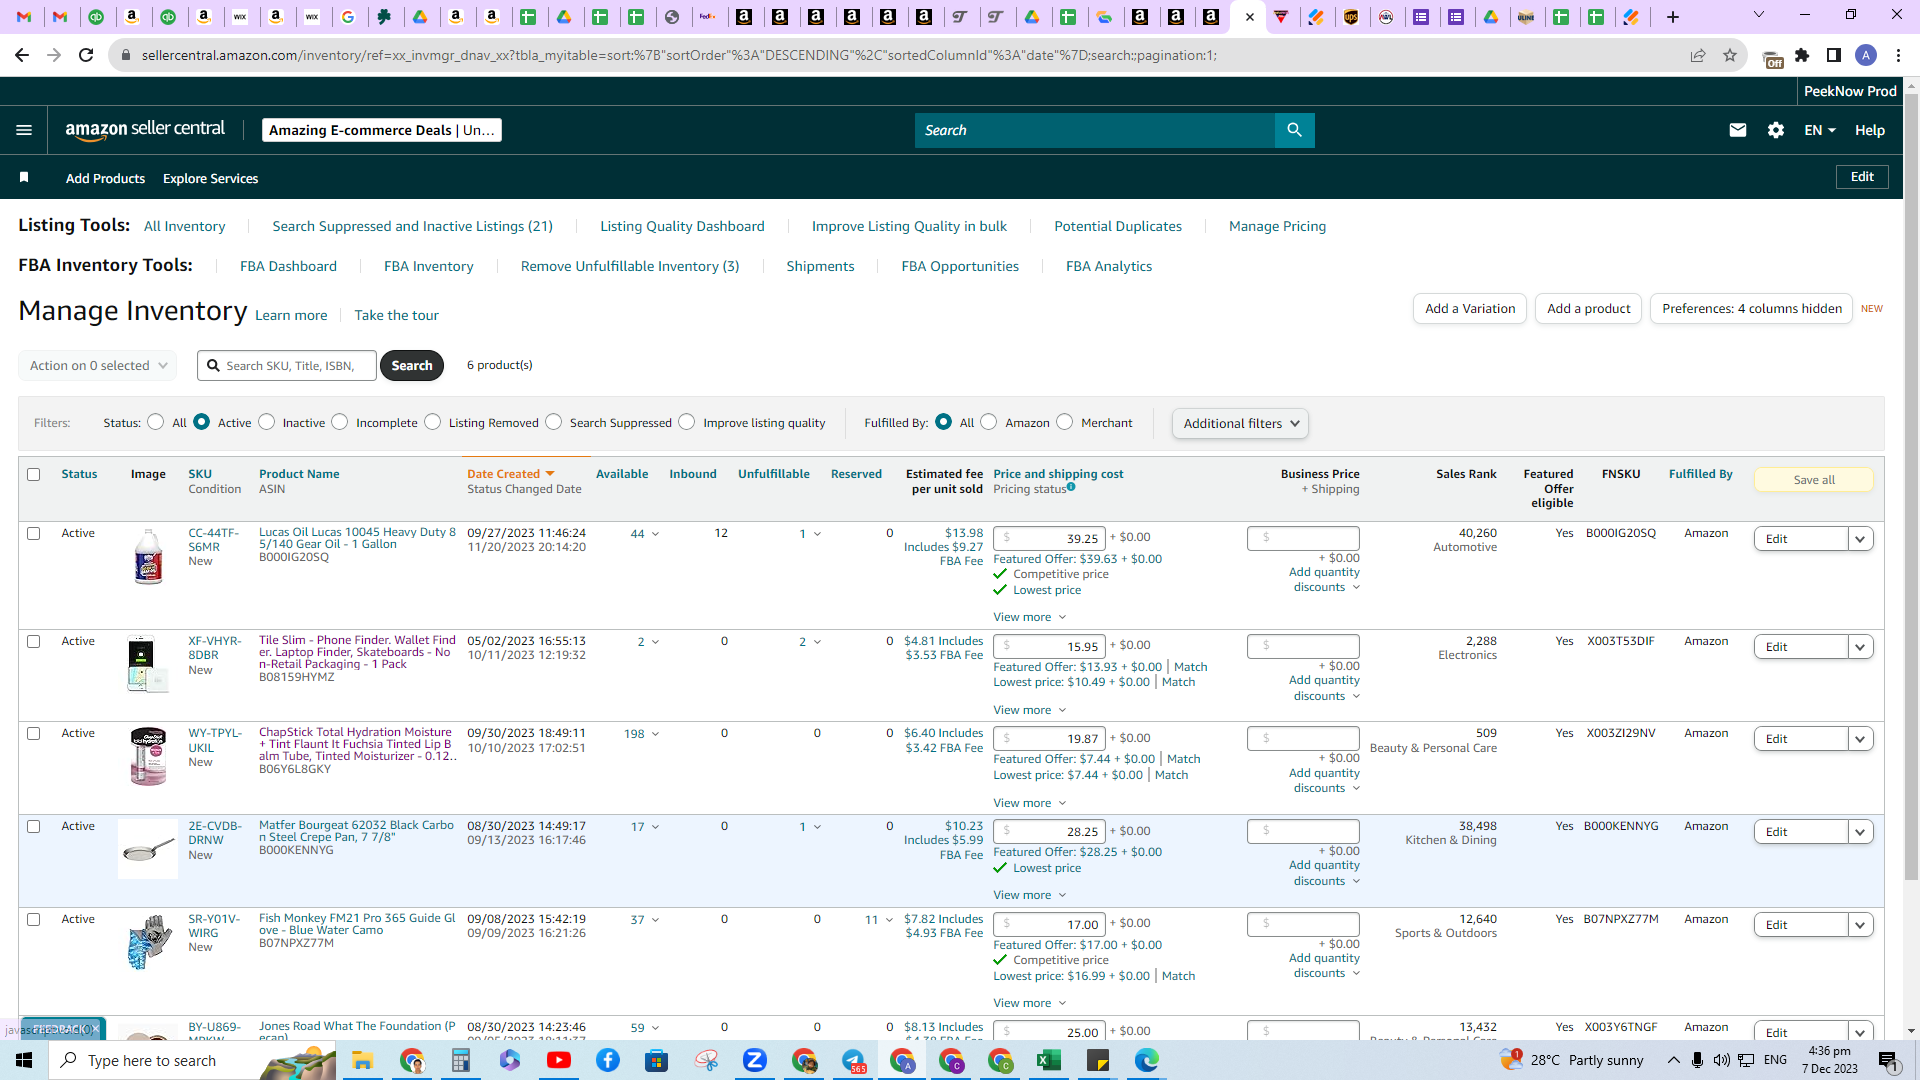
Task: Open Microsoft Edge from the taskbar
Action: click(x=1147, y=1060)
